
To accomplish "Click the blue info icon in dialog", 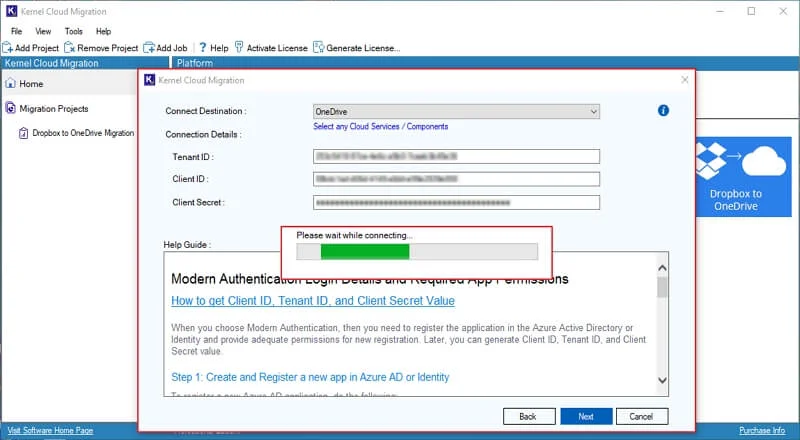I will [663, 110].
